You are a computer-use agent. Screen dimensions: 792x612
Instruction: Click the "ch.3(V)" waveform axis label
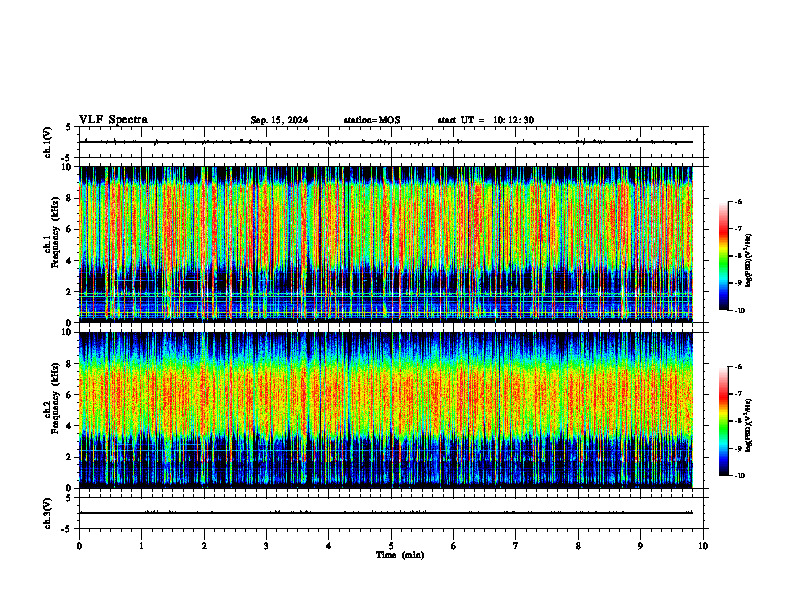(x=48, y=513)
